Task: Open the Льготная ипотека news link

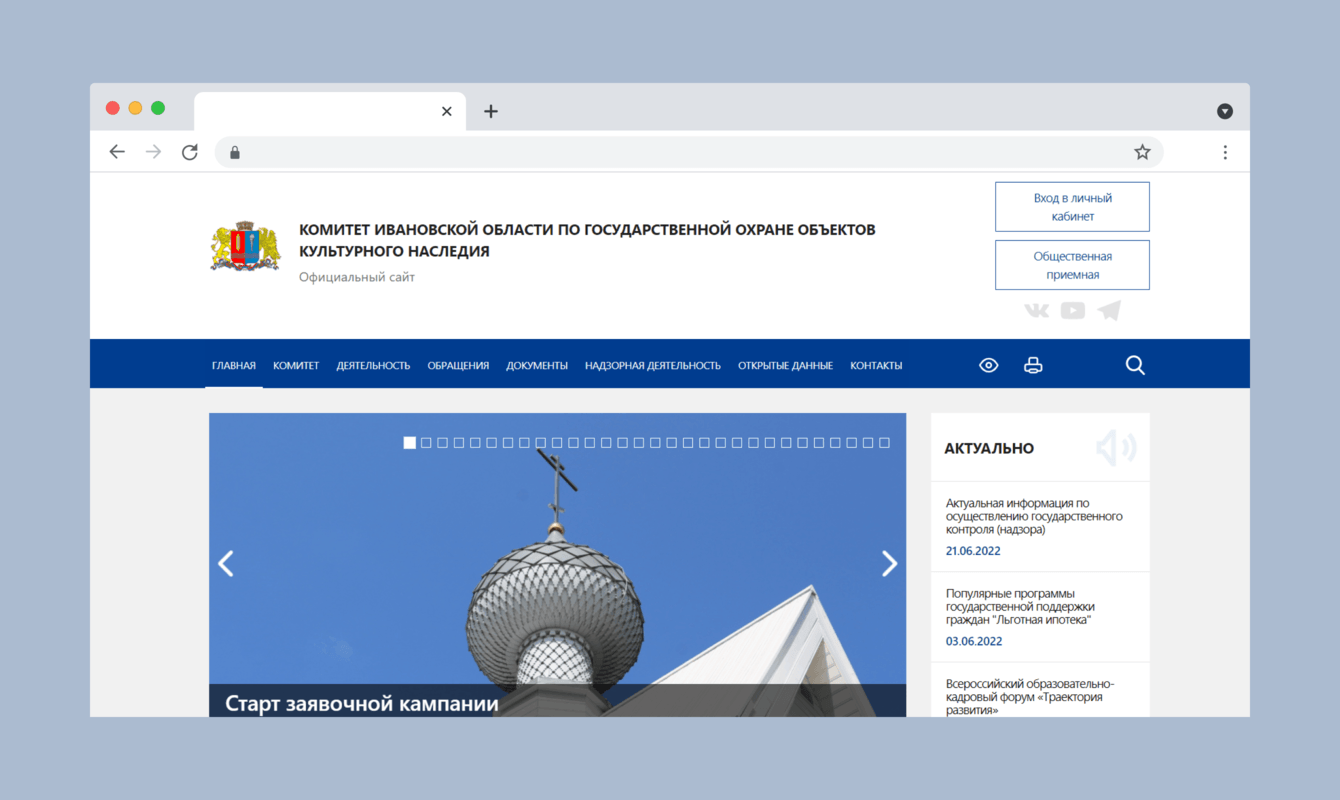Action: coord(1021,606)
